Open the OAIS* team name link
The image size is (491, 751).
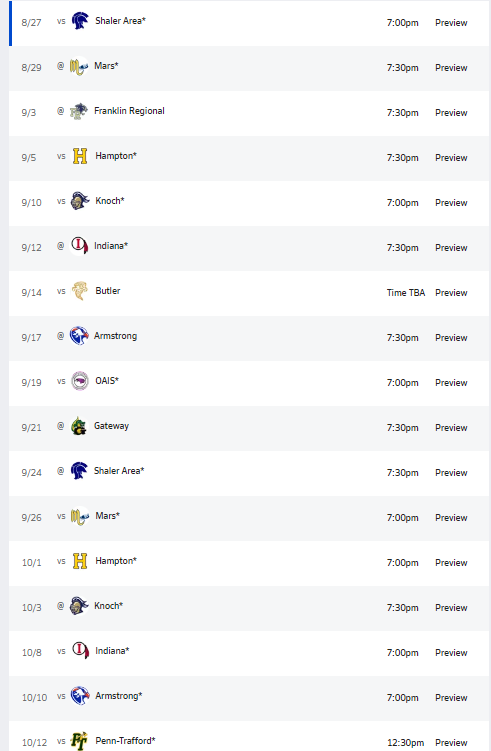click(107, 381)
